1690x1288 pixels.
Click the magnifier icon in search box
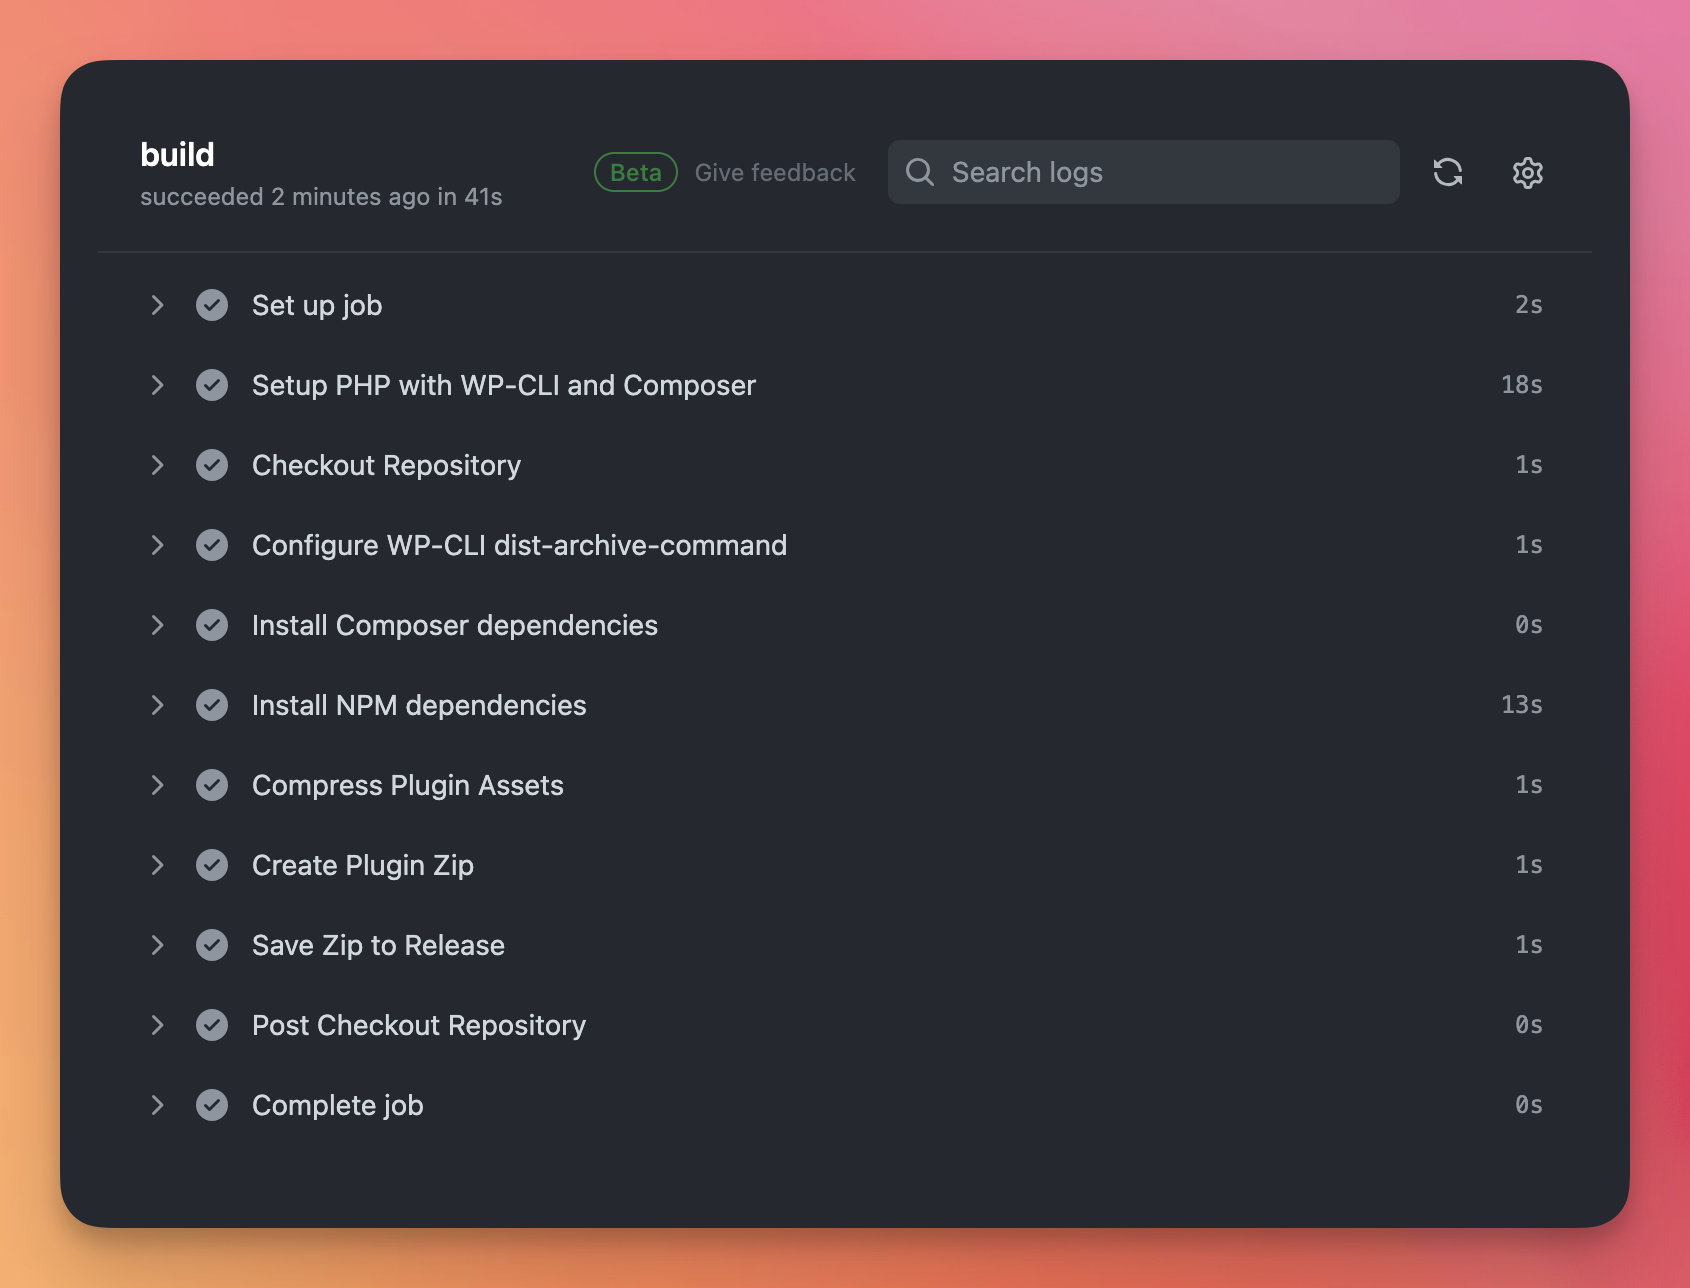click(x=920, y=172)
